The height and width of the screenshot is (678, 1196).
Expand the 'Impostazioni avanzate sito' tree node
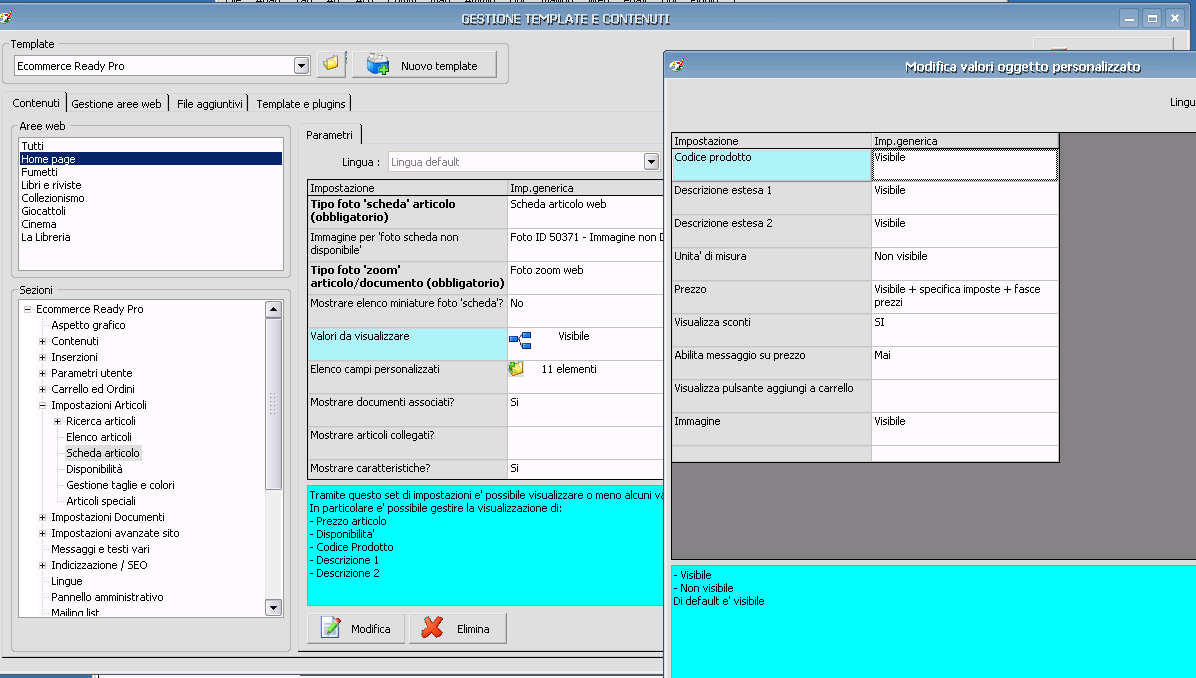(x=43, y=533)
